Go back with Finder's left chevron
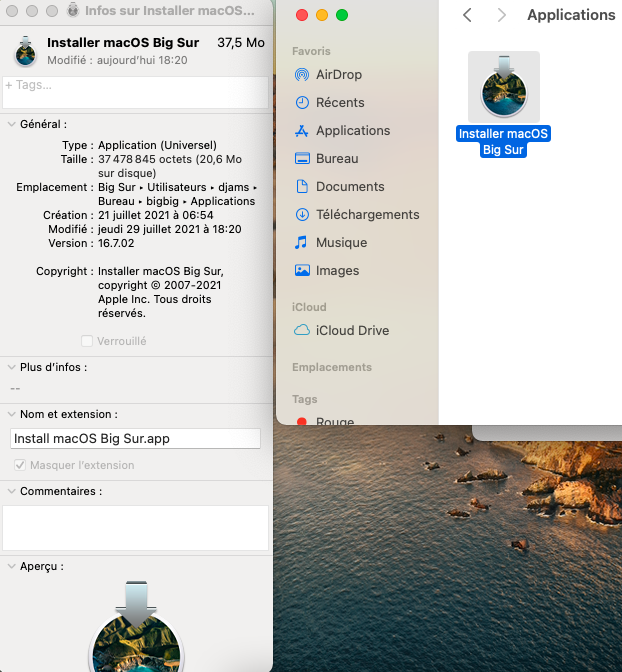 coord(467,15)
